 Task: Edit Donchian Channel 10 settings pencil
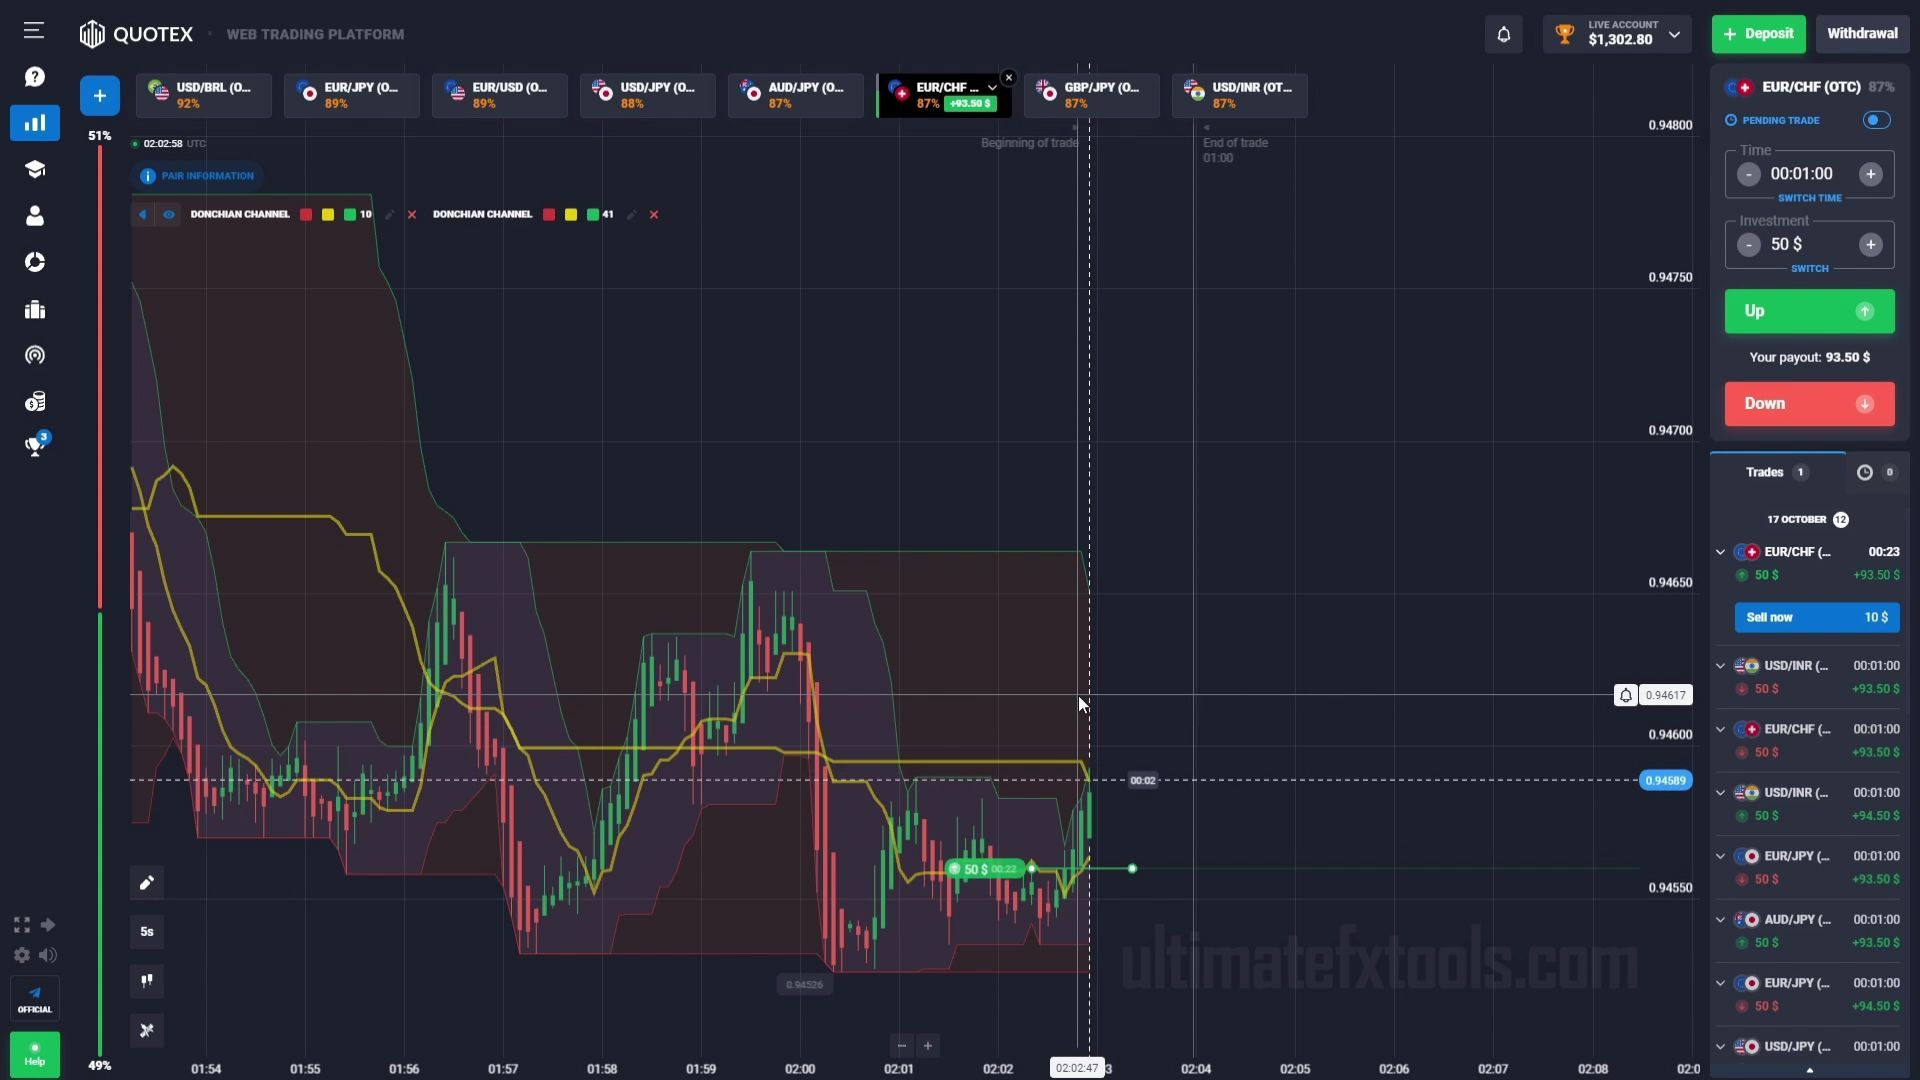click(x=390, y=215)
